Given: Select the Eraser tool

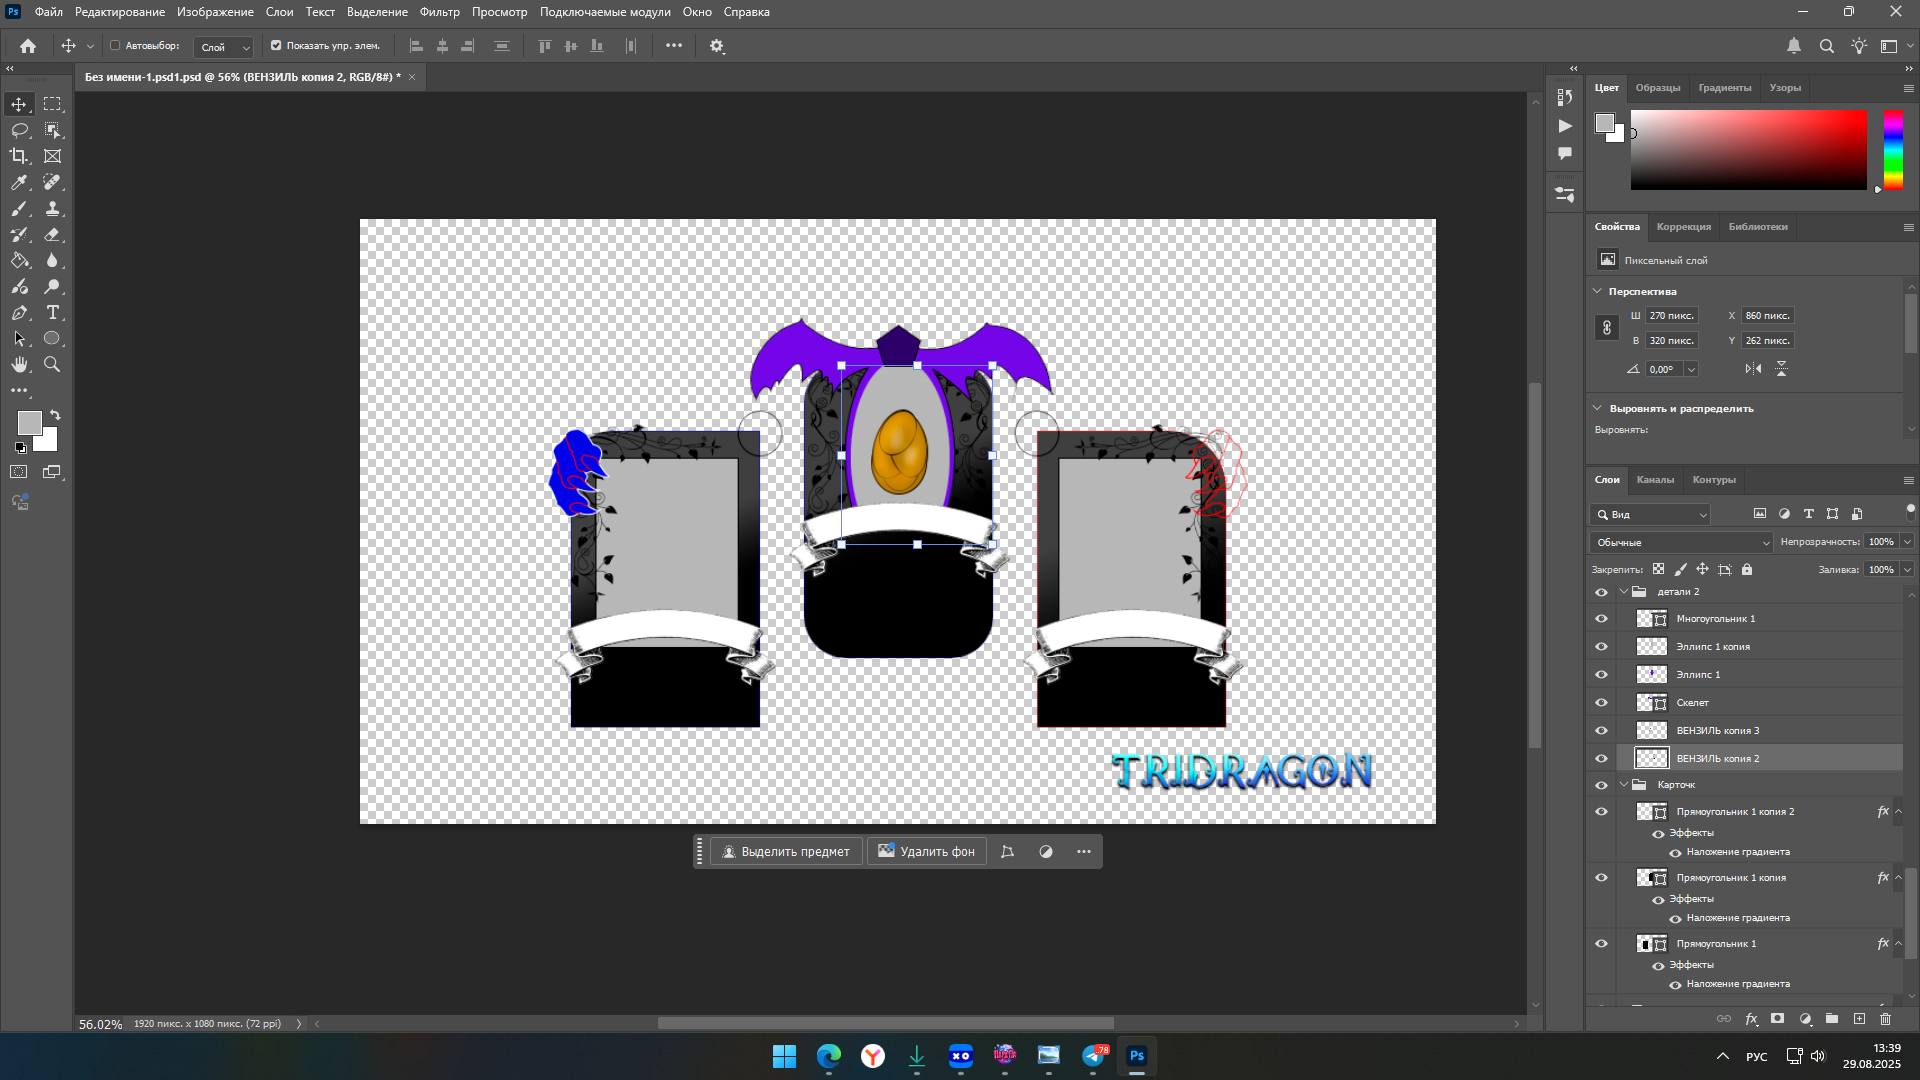Looking at the screenshot, I should tap(52, 235).
